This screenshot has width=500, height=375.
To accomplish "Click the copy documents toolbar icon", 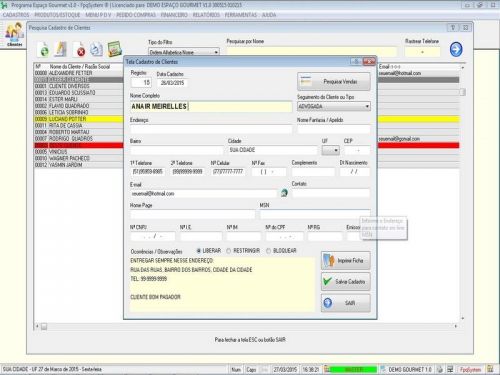I will click(96, 49).
